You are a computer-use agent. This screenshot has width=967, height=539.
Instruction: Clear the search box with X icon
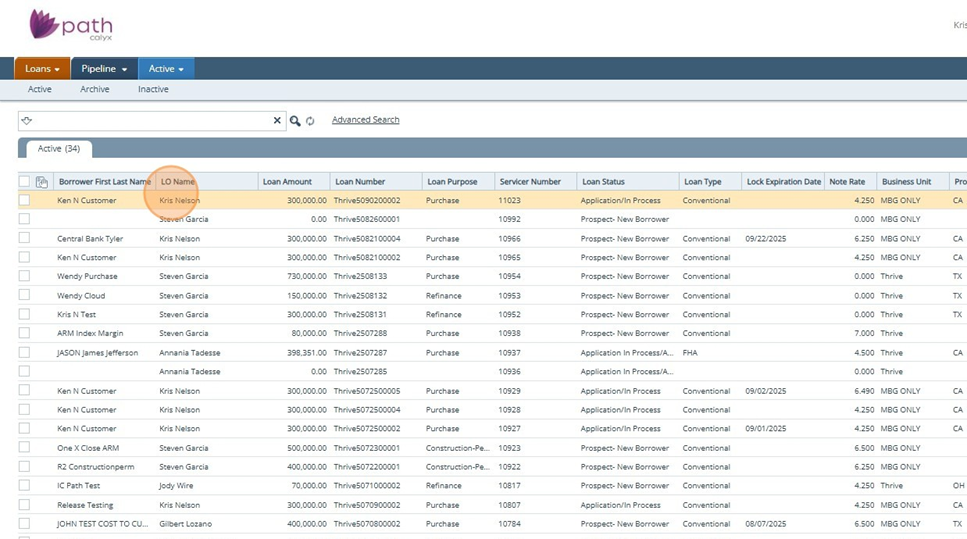click(x=277, y=121)
